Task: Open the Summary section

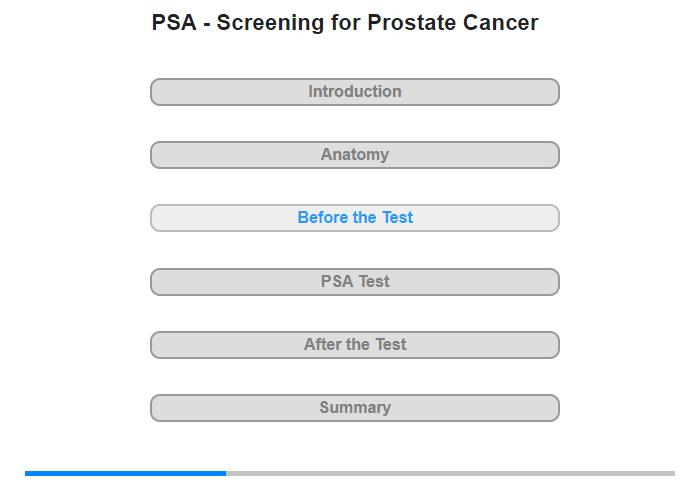Action: (x=355, y=408)
